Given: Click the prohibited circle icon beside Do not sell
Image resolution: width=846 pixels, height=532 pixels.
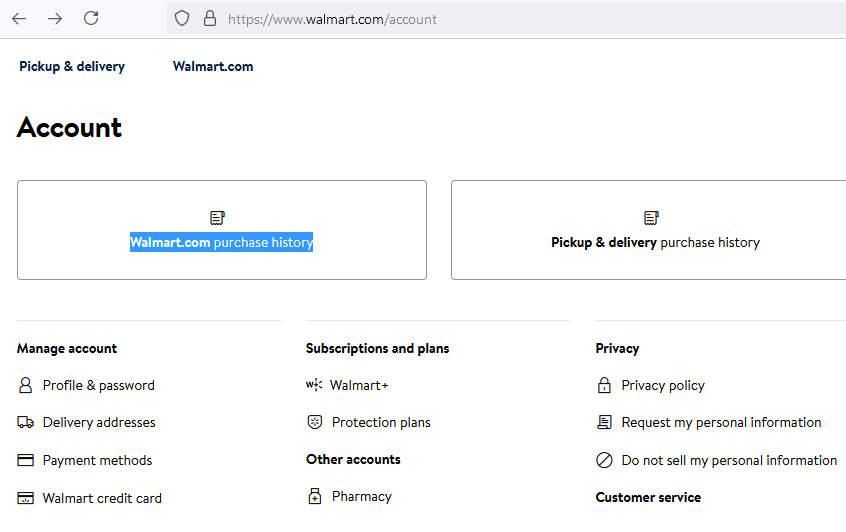Looking at the screenshot, I should [604, 460].
